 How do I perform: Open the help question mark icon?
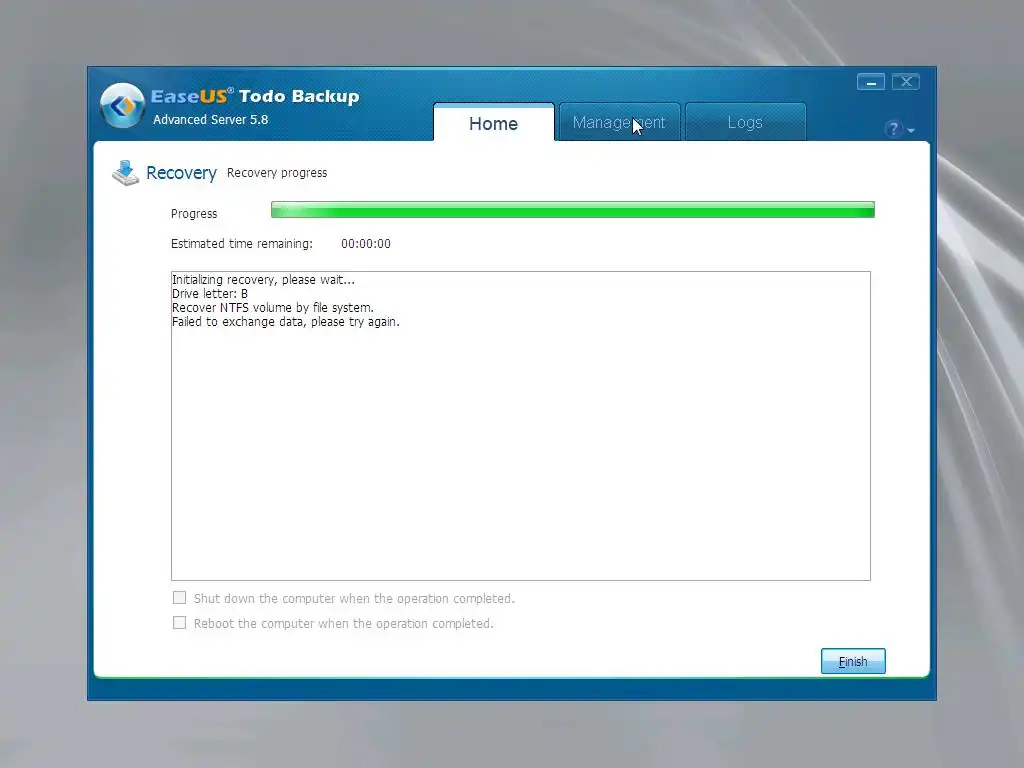(x=893, y=129)
